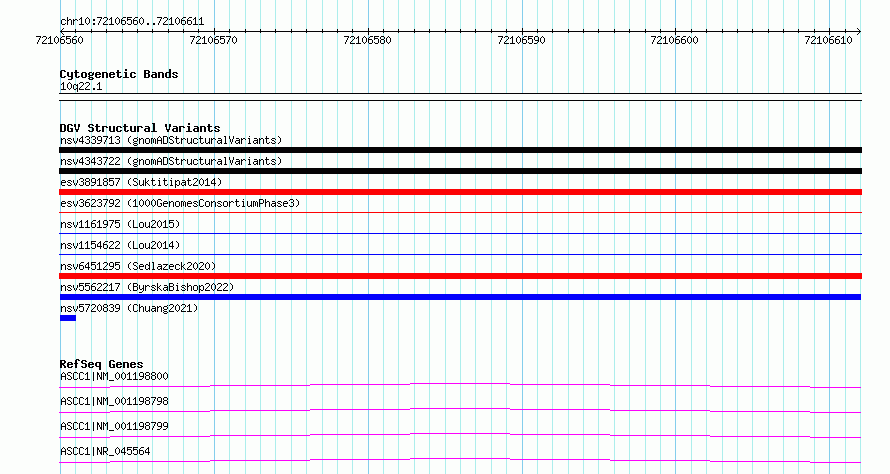This screenshot has height=474, width=890.
Task: Click the nsv4343722 gnomADStructuralVariants label
Action: click(171, 161)
